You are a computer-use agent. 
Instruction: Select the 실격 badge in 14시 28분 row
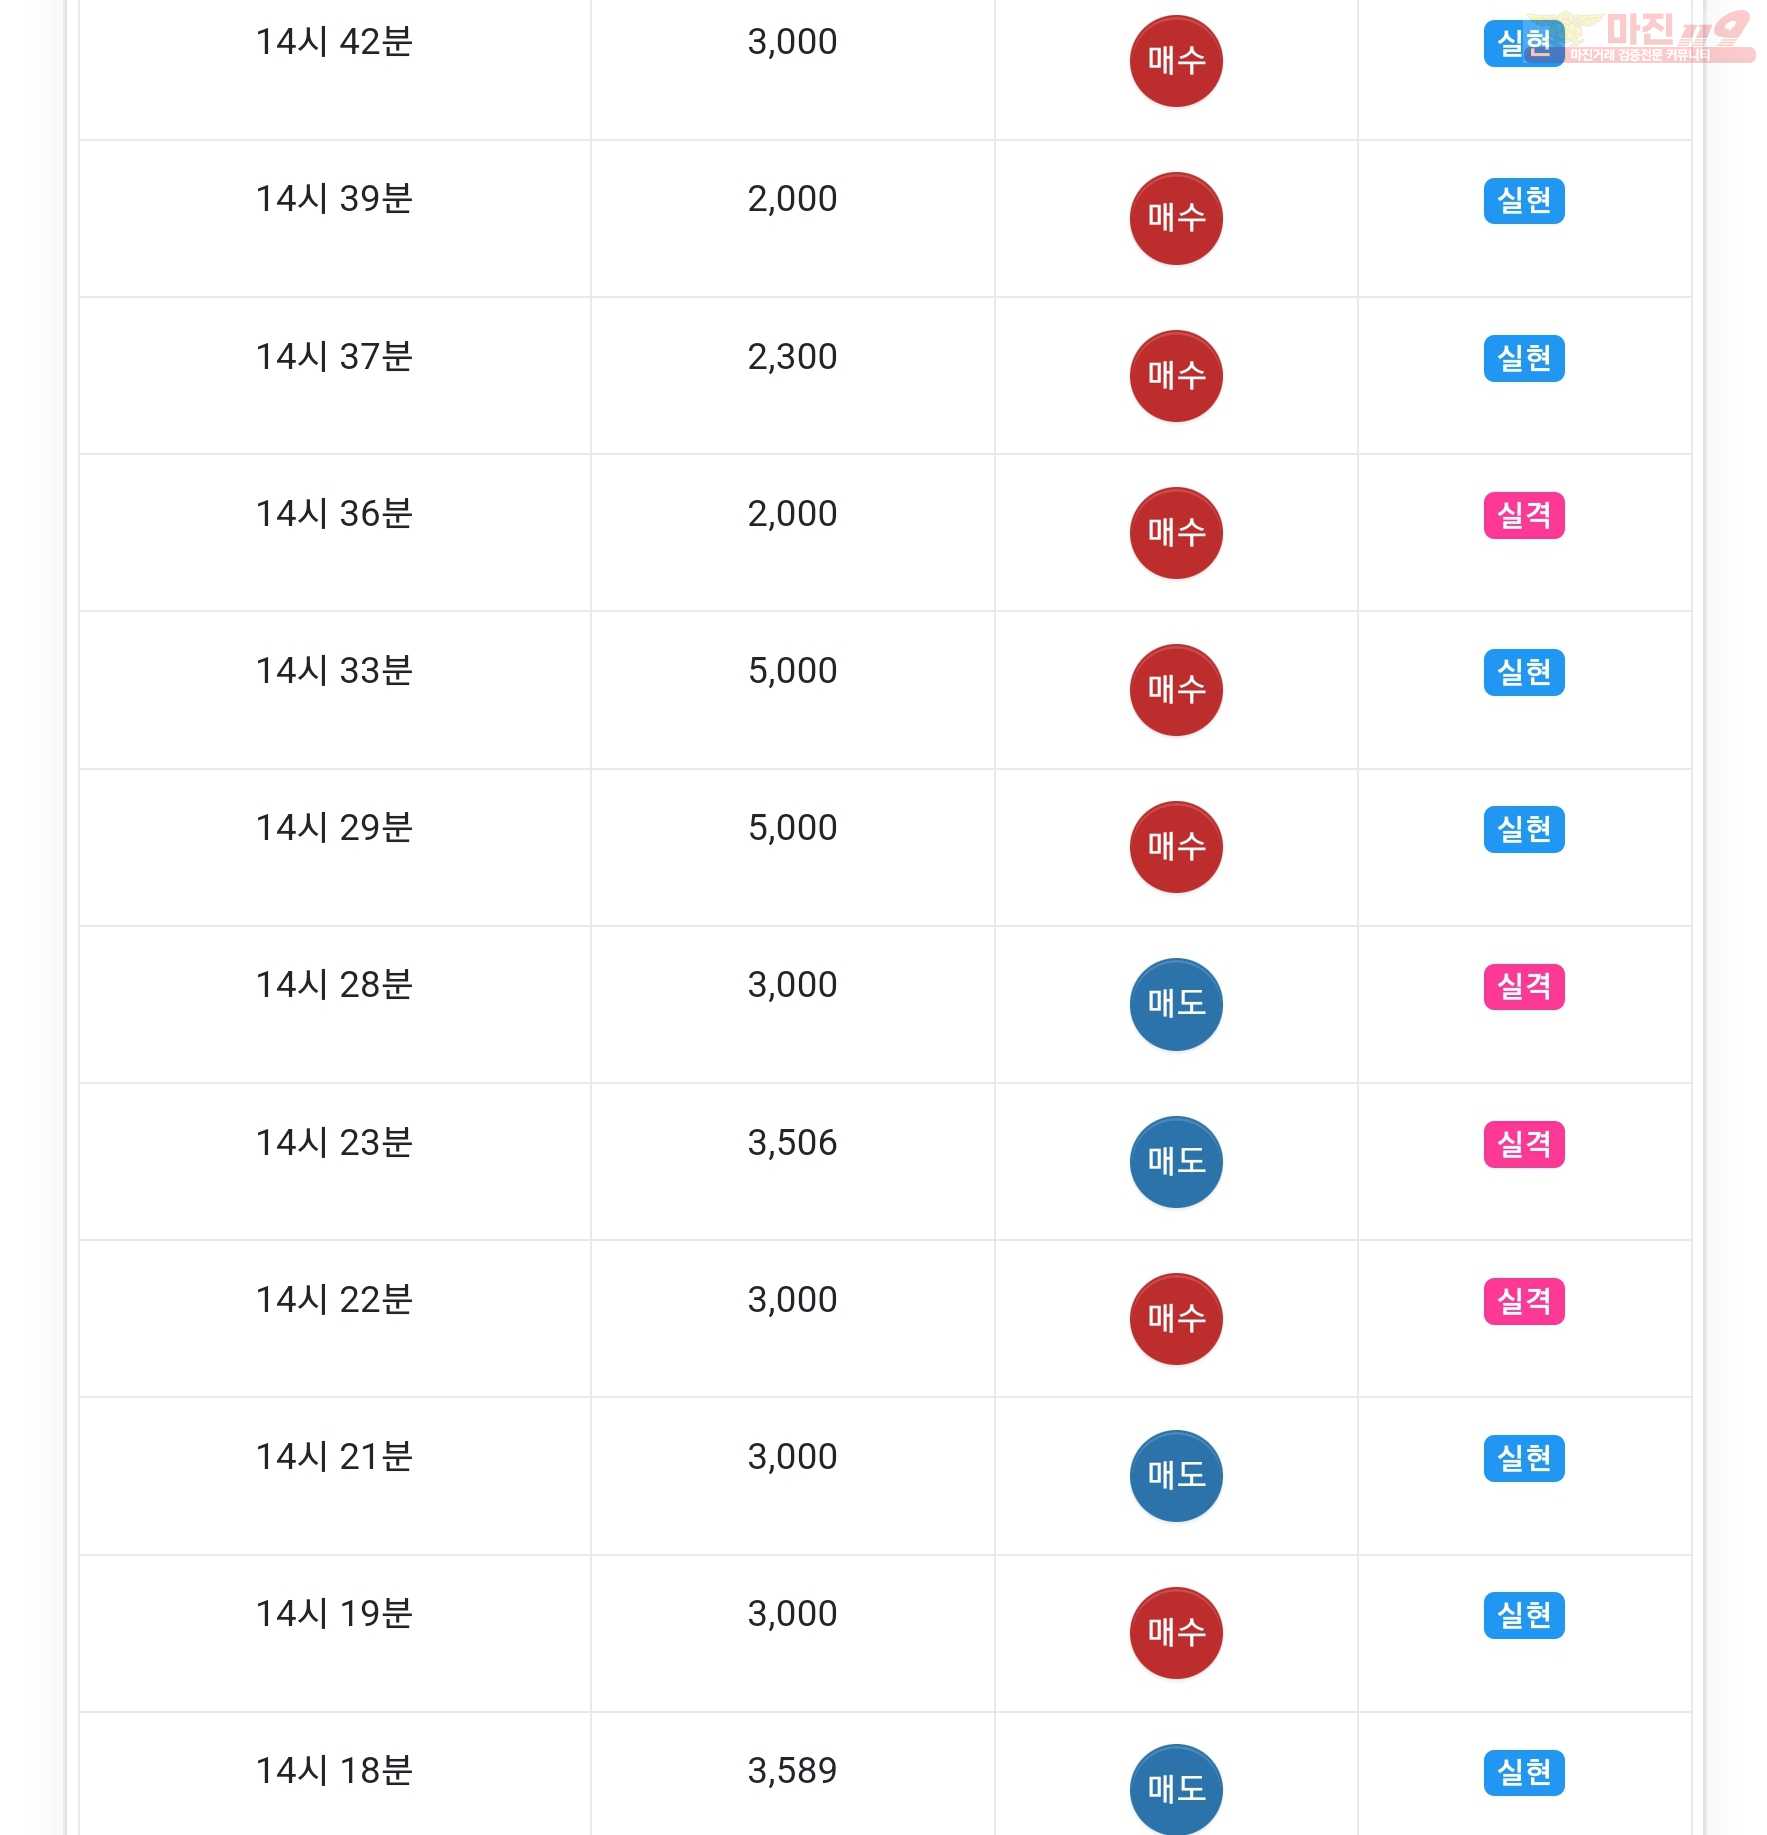tap(1524, 987)
